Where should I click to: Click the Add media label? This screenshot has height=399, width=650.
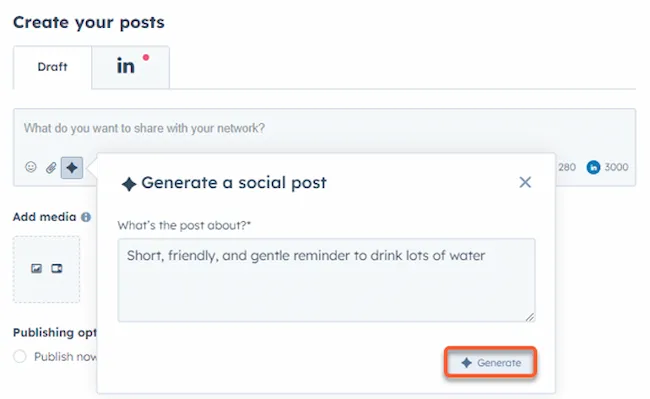coord(44,217)
